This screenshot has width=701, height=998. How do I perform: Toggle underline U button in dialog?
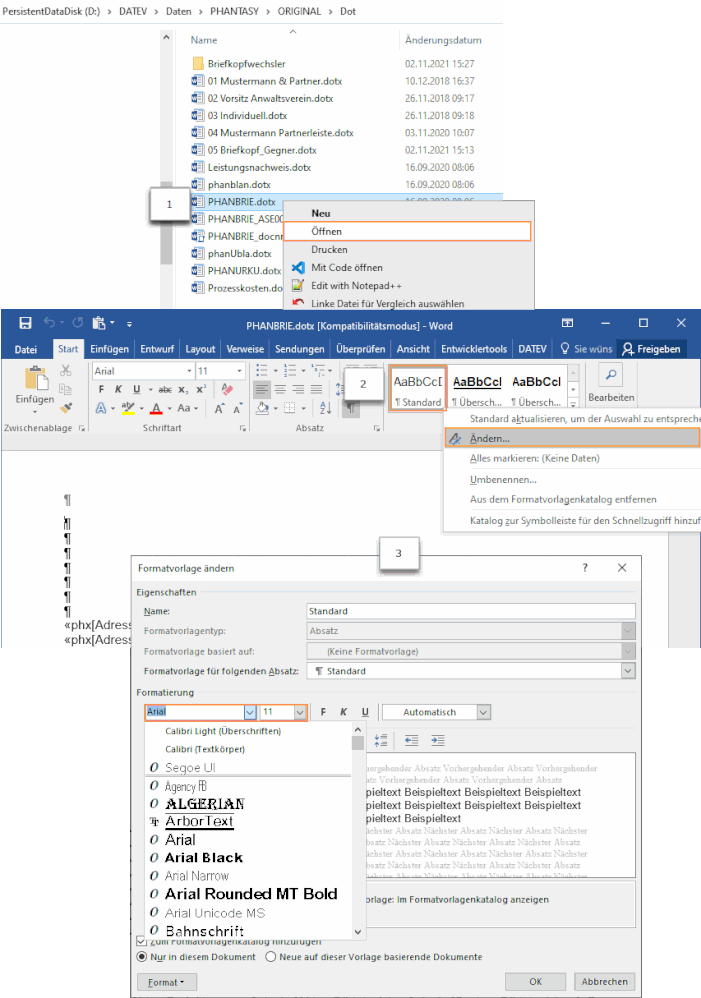click(x=365, y=712)
